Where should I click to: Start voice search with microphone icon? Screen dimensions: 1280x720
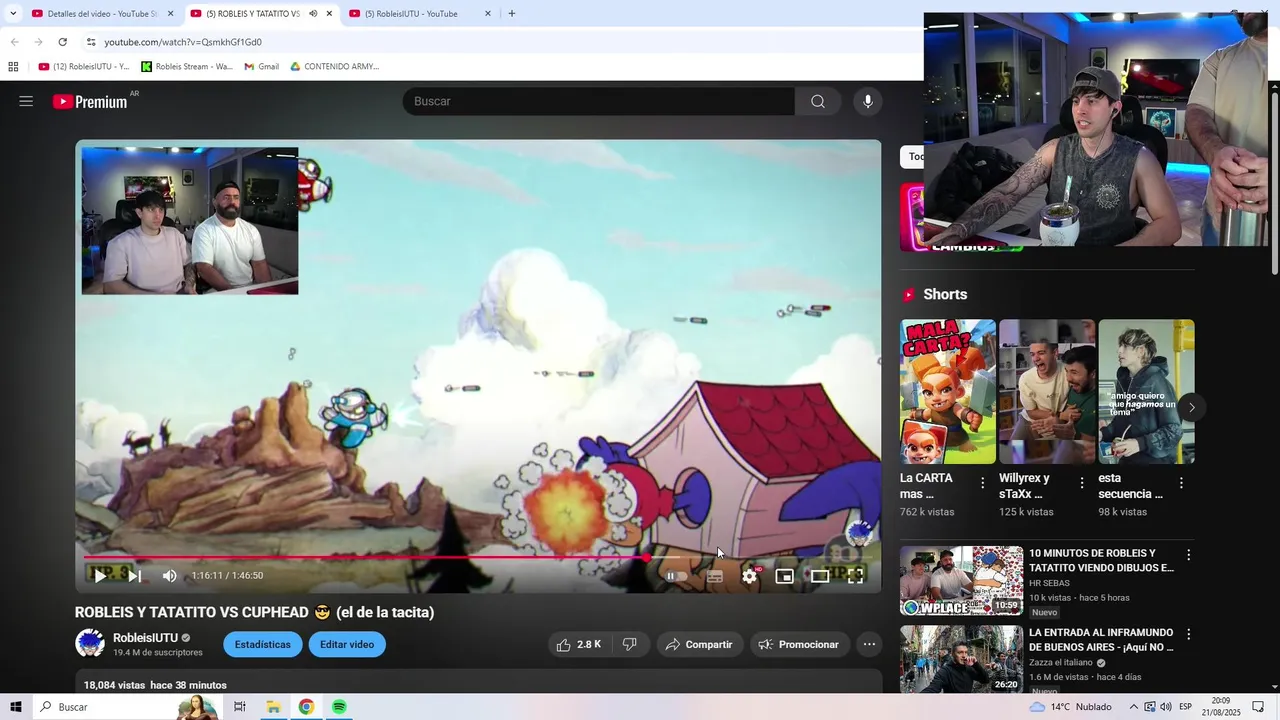point(868,101)
